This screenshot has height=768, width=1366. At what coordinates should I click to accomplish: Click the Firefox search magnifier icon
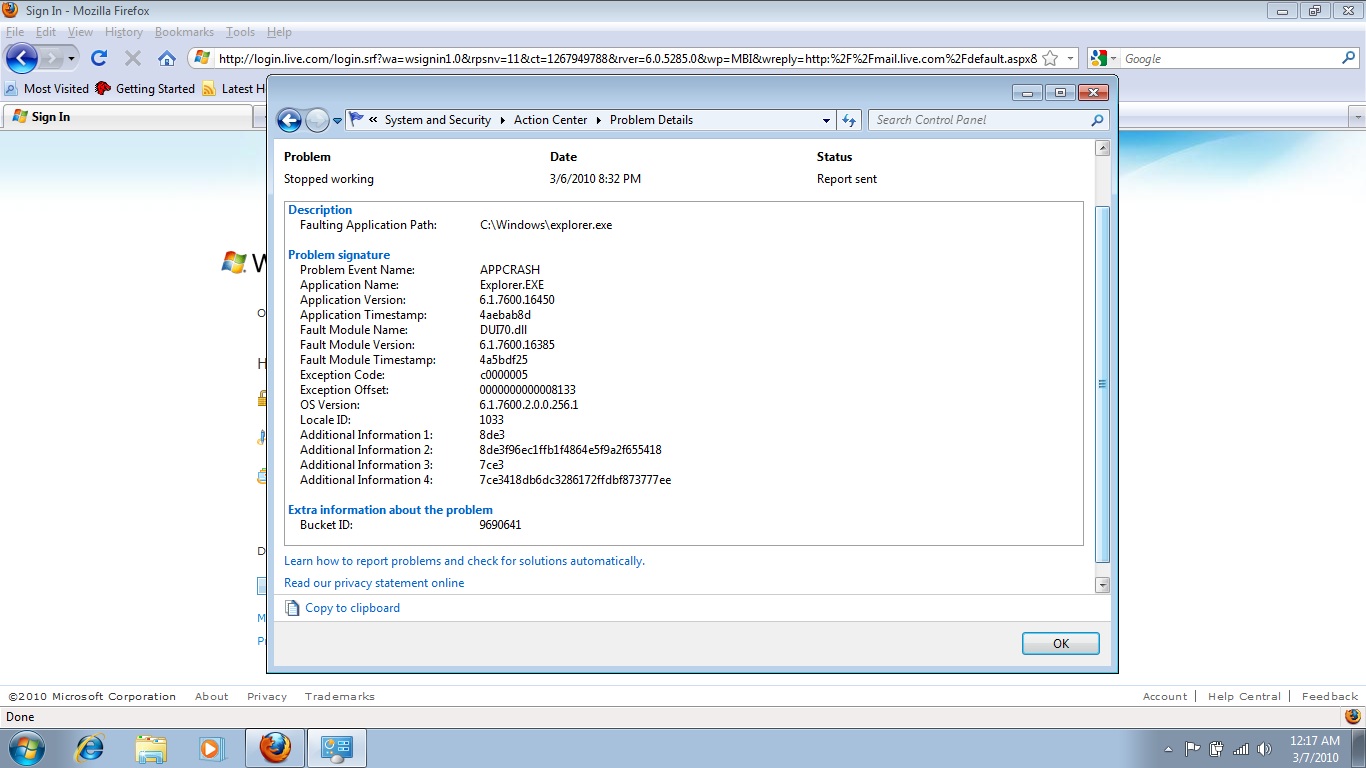[1349, 59]
